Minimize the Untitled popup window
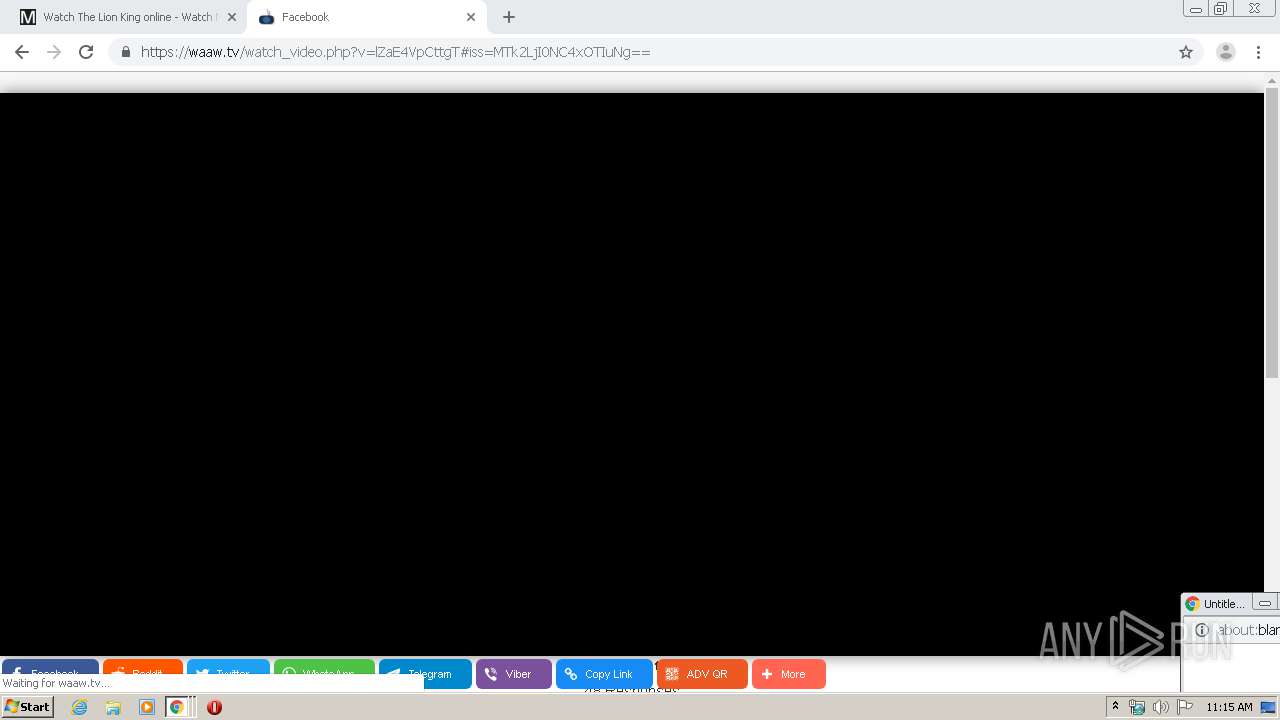This screenshot has width=1280, height=720. coord(1265,603)
